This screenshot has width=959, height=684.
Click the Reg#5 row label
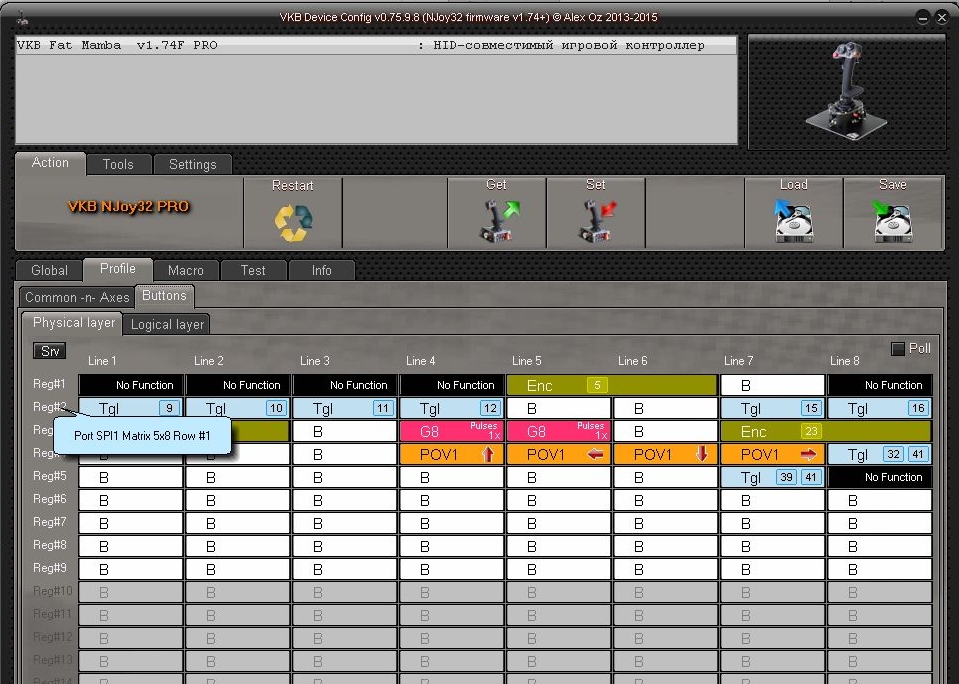(49, 475)
